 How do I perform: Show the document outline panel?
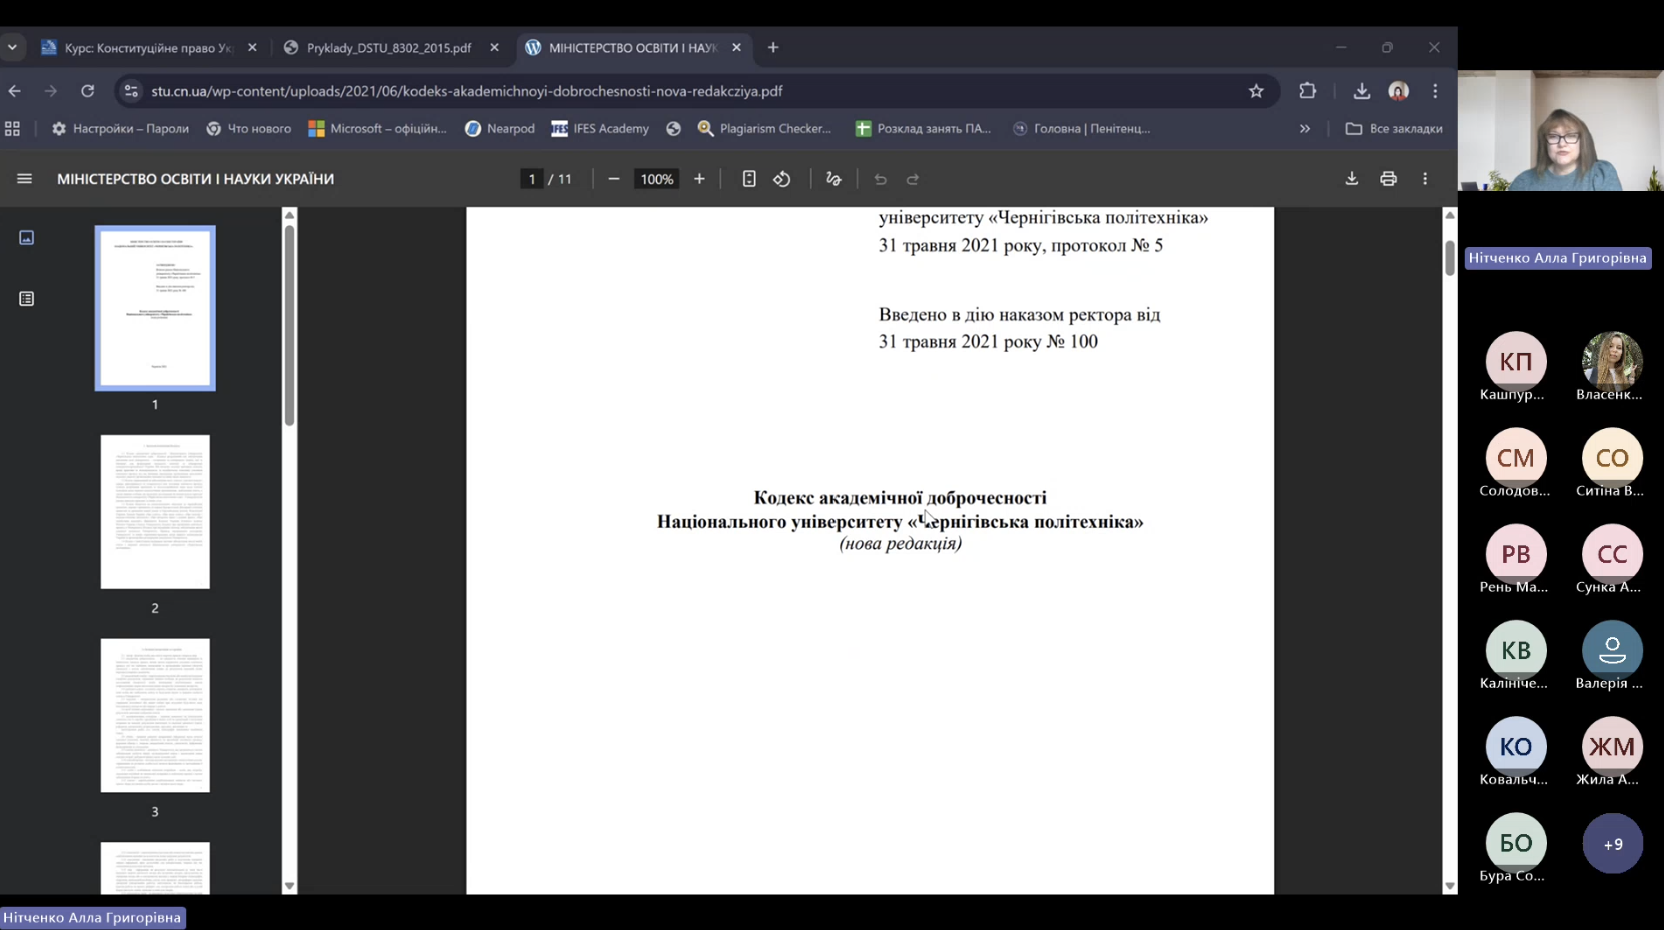27,299
